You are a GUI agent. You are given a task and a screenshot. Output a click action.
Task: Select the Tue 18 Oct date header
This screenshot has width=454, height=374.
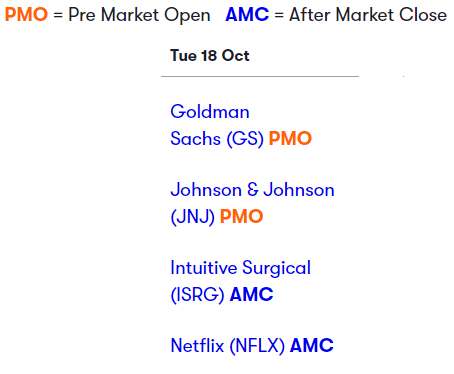(x=210, y=55)
